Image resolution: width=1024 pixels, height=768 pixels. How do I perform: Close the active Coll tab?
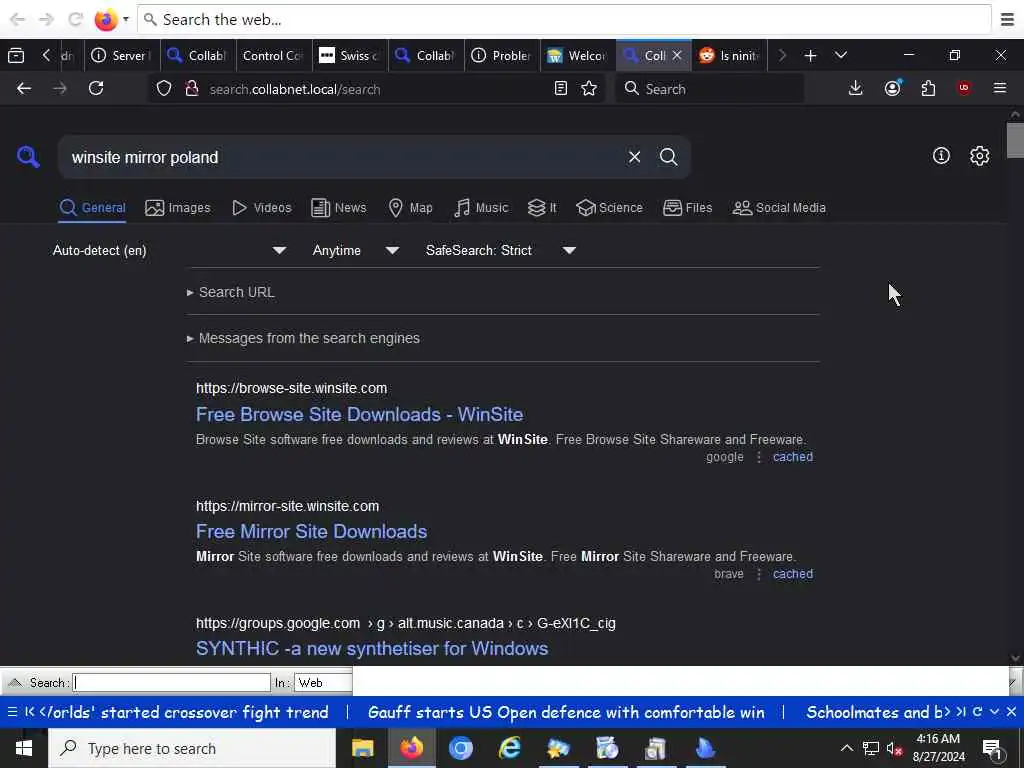point(677,56)
